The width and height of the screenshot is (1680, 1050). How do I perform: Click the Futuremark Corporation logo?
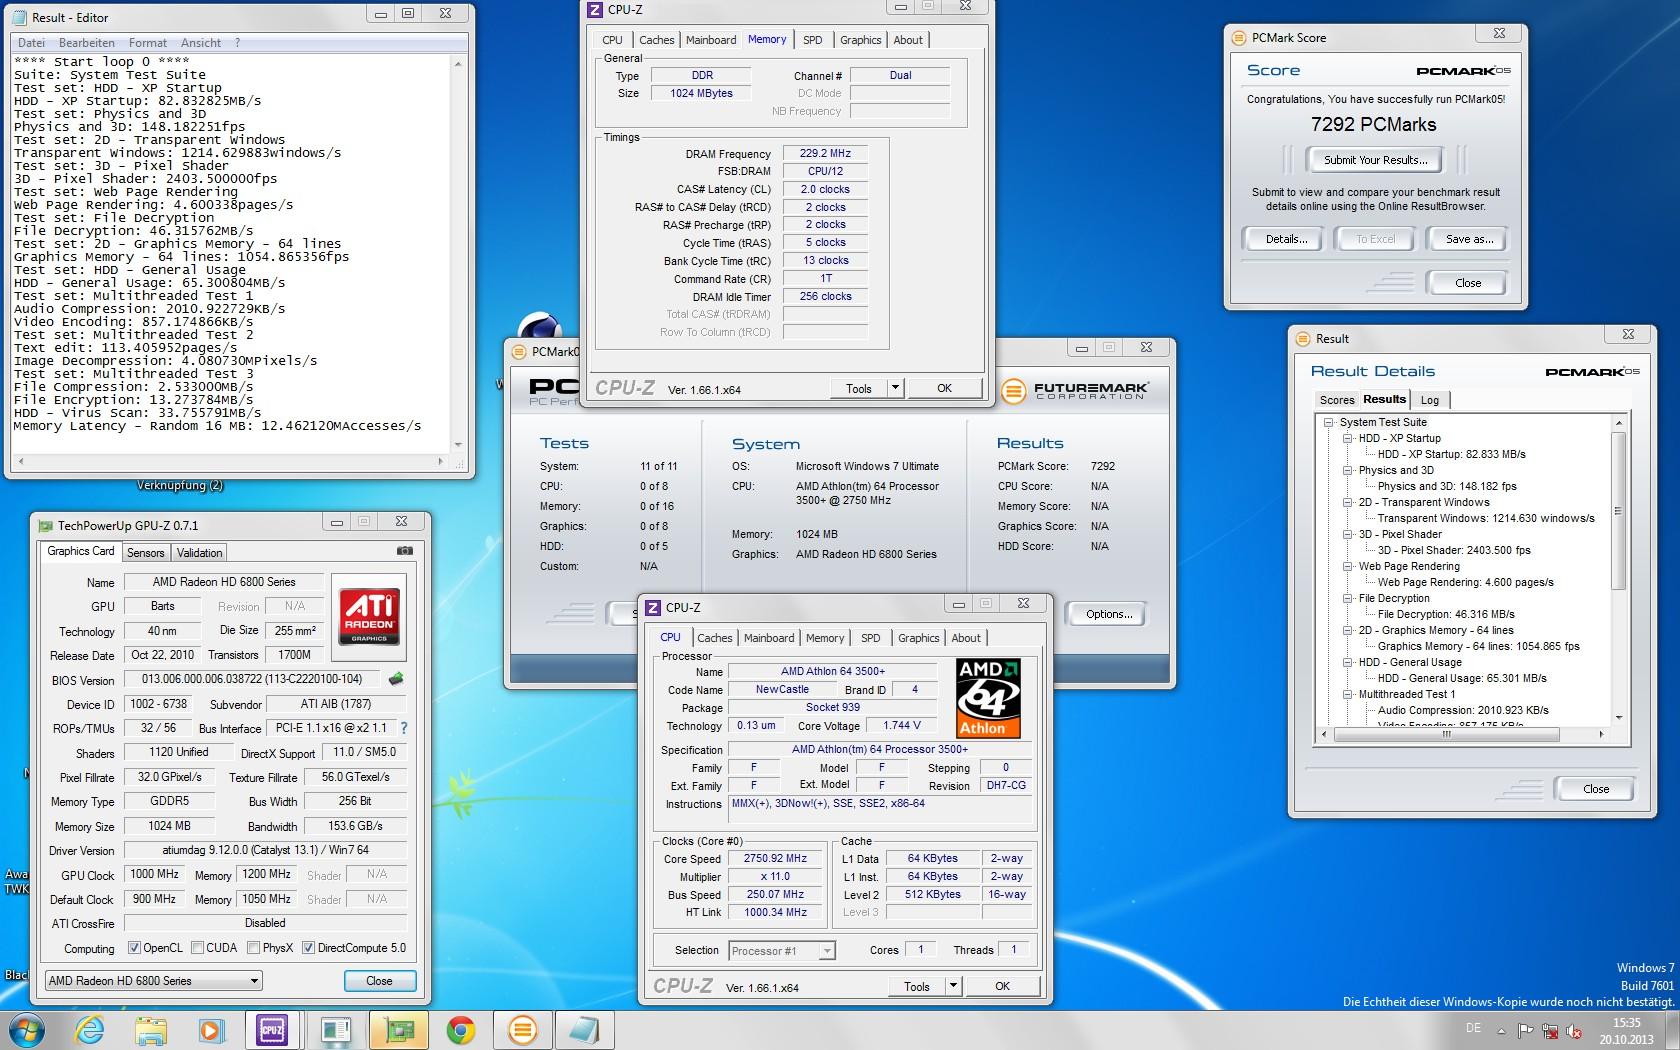[x=1075, y=391]
